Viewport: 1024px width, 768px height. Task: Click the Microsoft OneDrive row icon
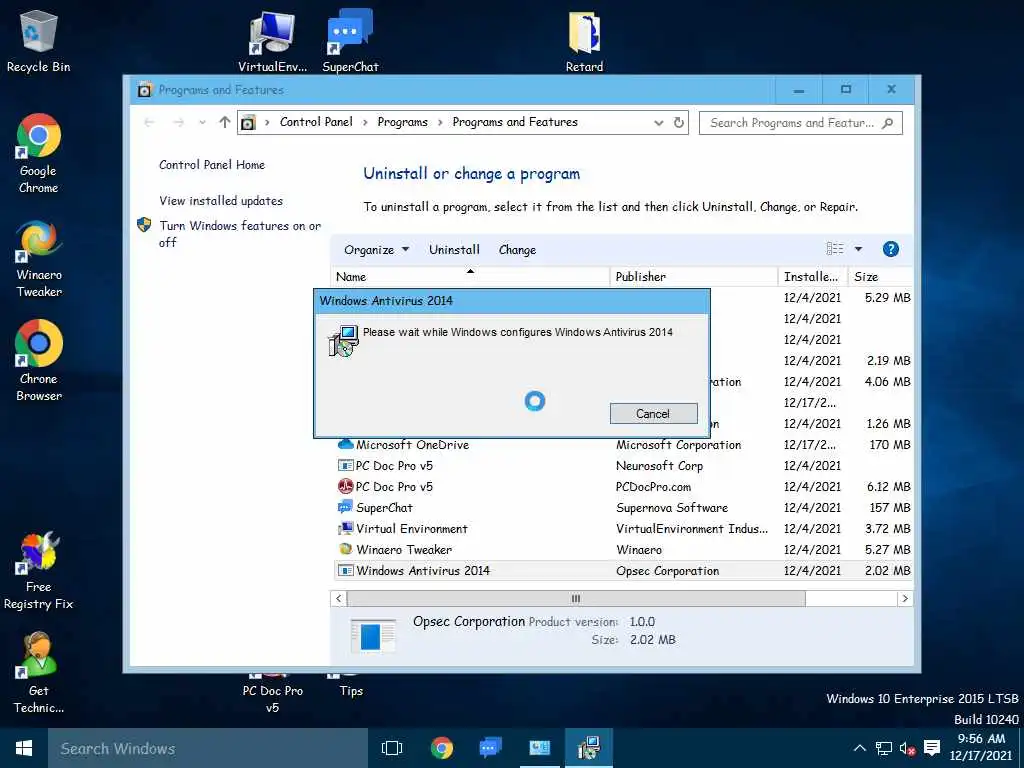345,445
